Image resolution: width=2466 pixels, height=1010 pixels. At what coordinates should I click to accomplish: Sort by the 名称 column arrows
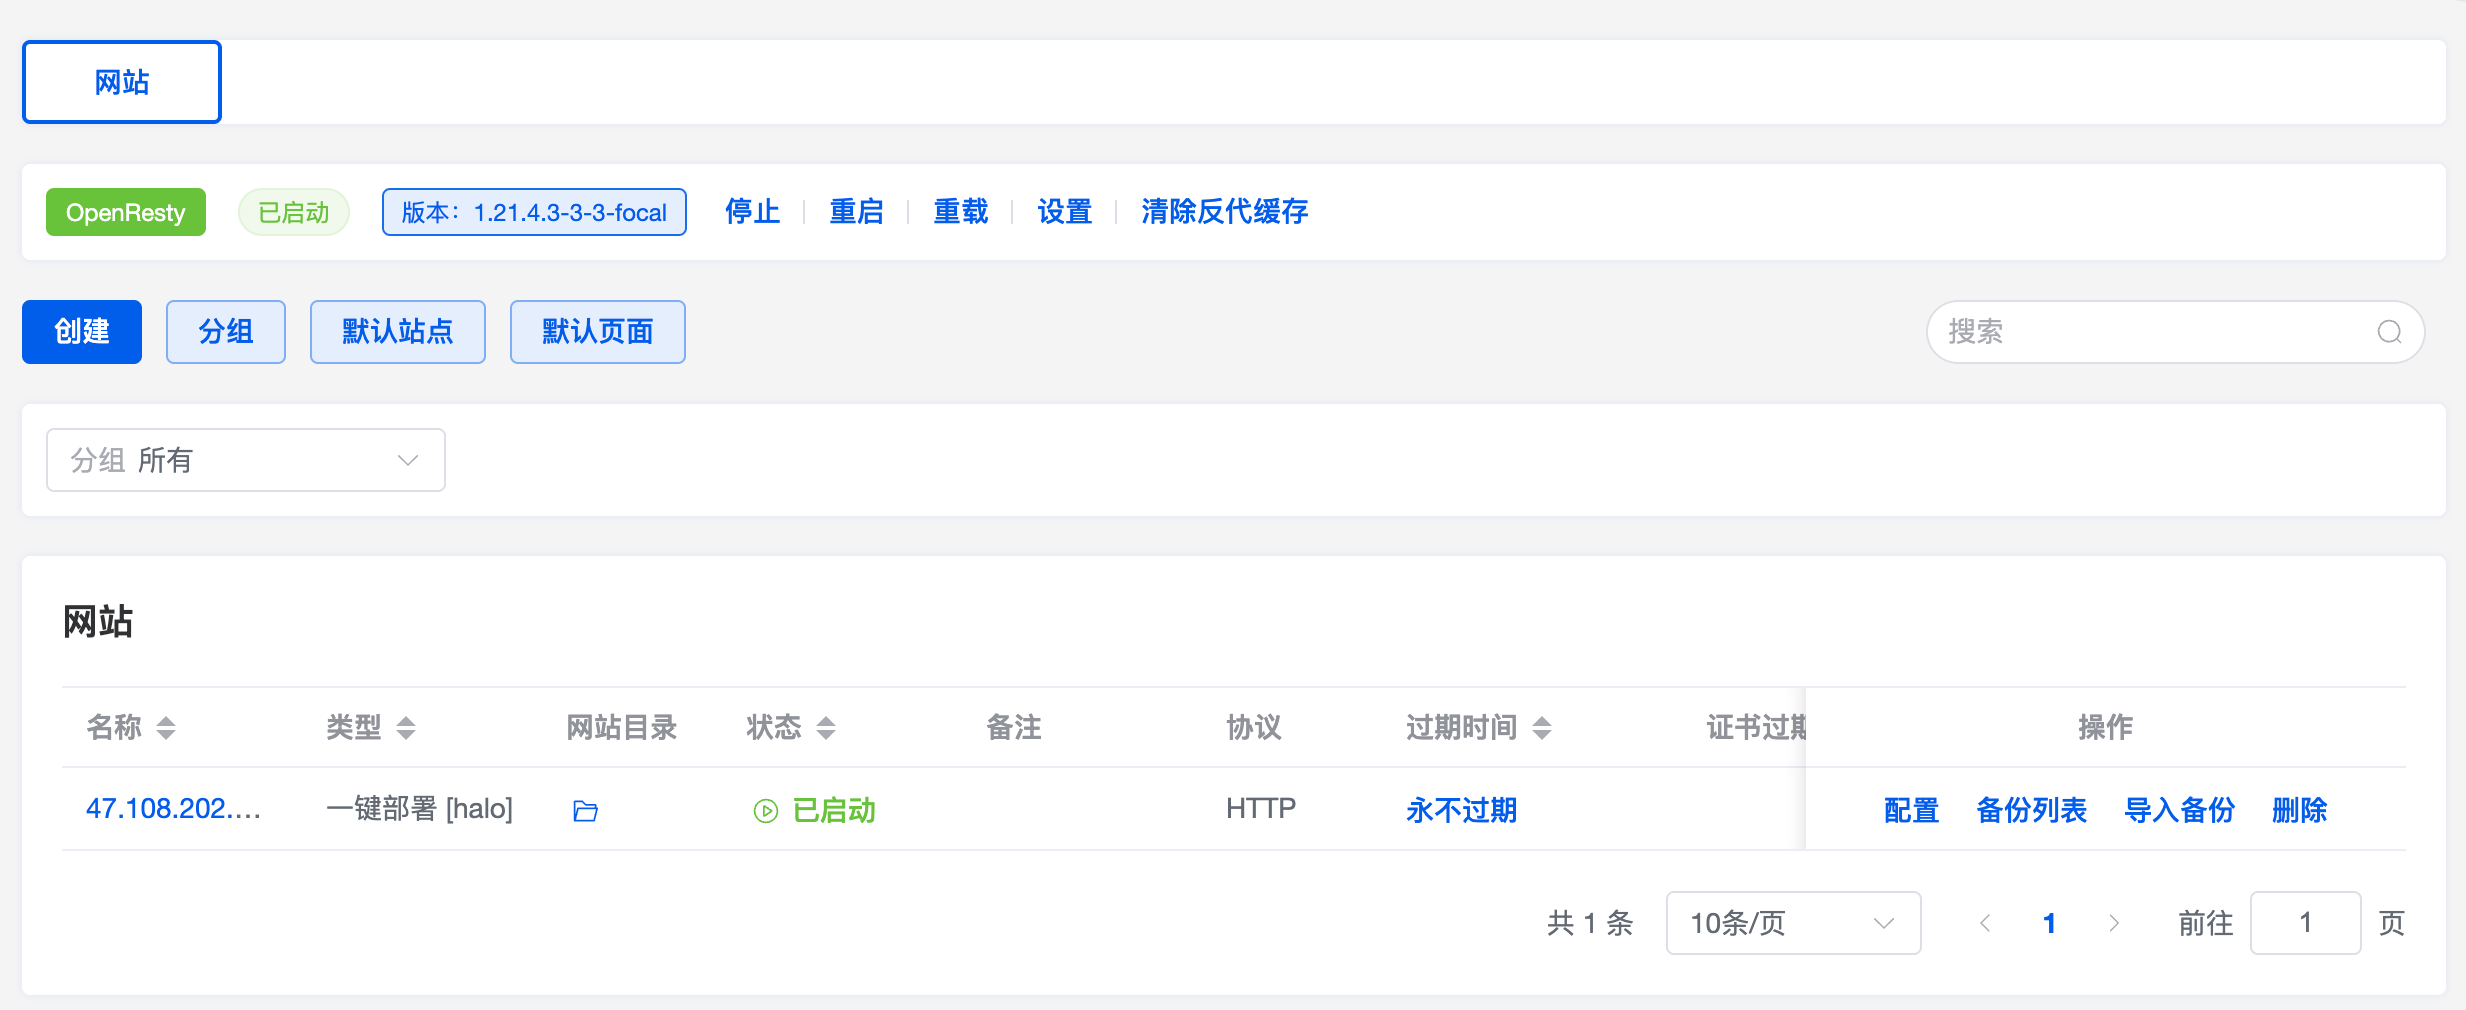pyautogui.click(x=166, y=728)
